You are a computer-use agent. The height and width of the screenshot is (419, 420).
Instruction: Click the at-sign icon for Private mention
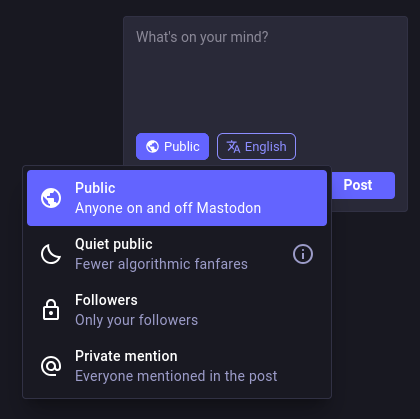coord(51,366)
